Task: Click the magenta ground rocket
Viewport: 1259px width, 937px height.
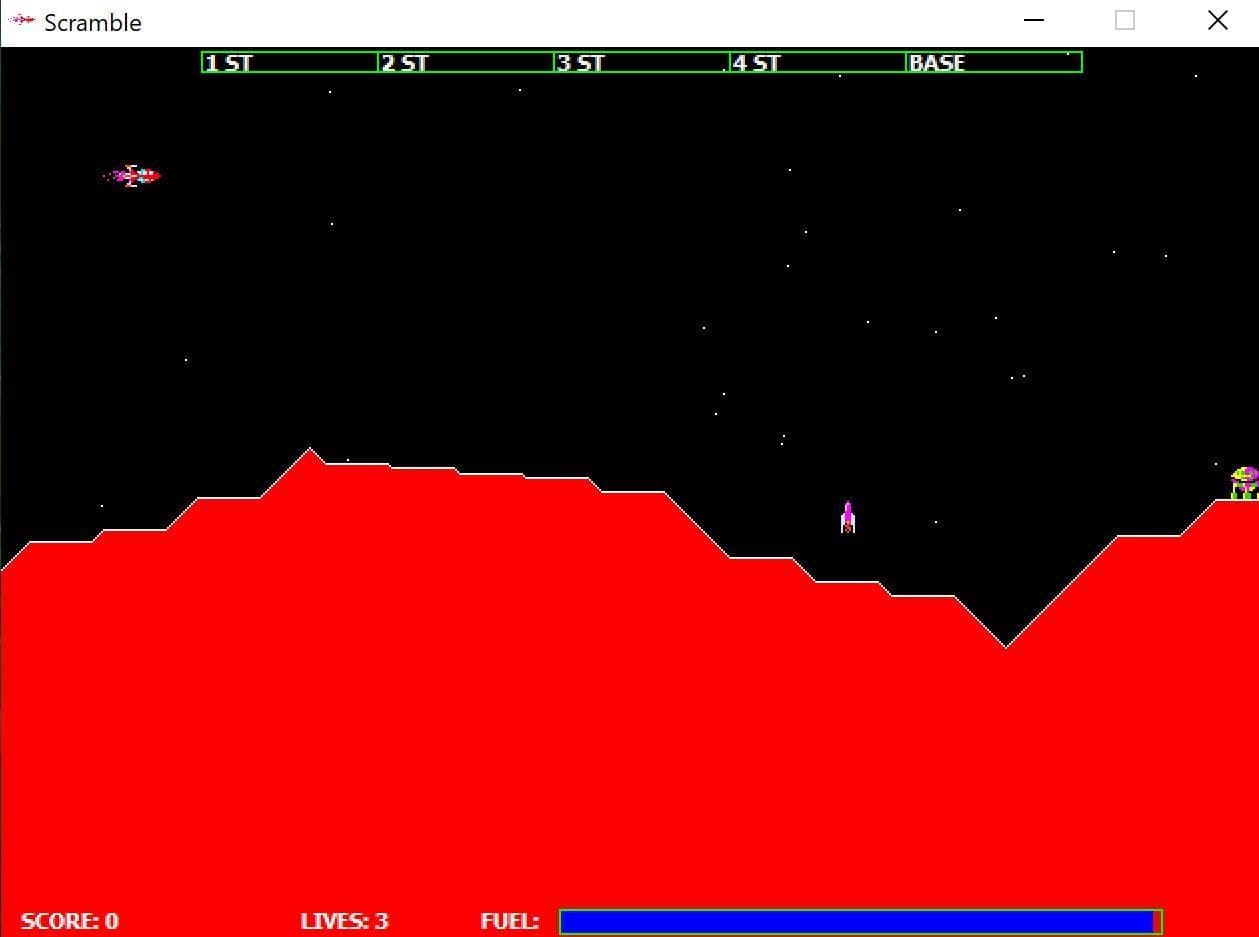Action: [848, 517]
